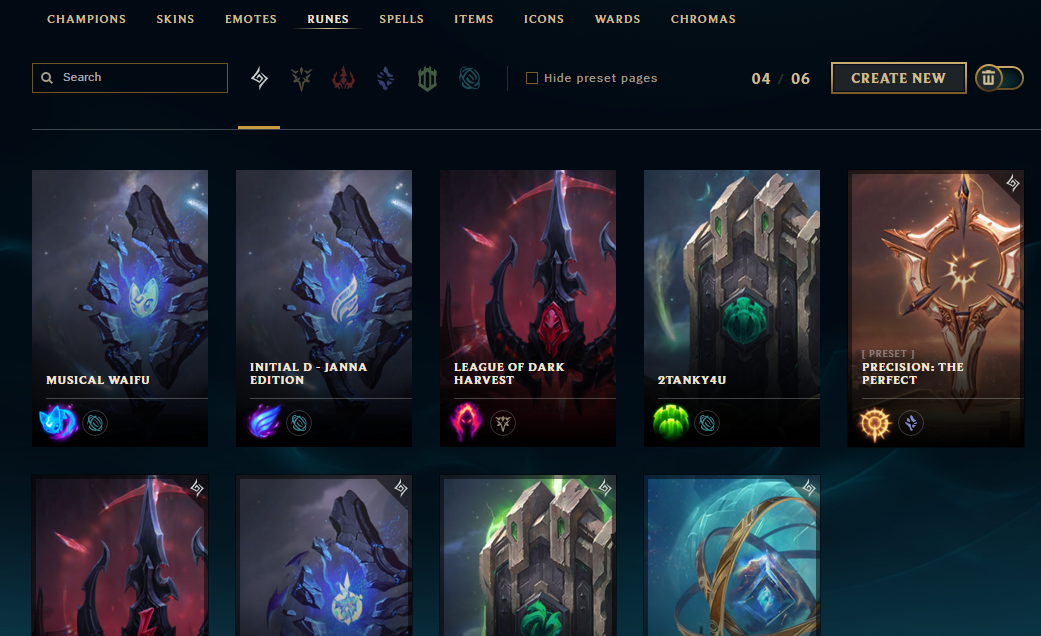Click Grasp keystone icon on 2TANKY4U card
The image size is (1041, 636).
click(671, 422)
